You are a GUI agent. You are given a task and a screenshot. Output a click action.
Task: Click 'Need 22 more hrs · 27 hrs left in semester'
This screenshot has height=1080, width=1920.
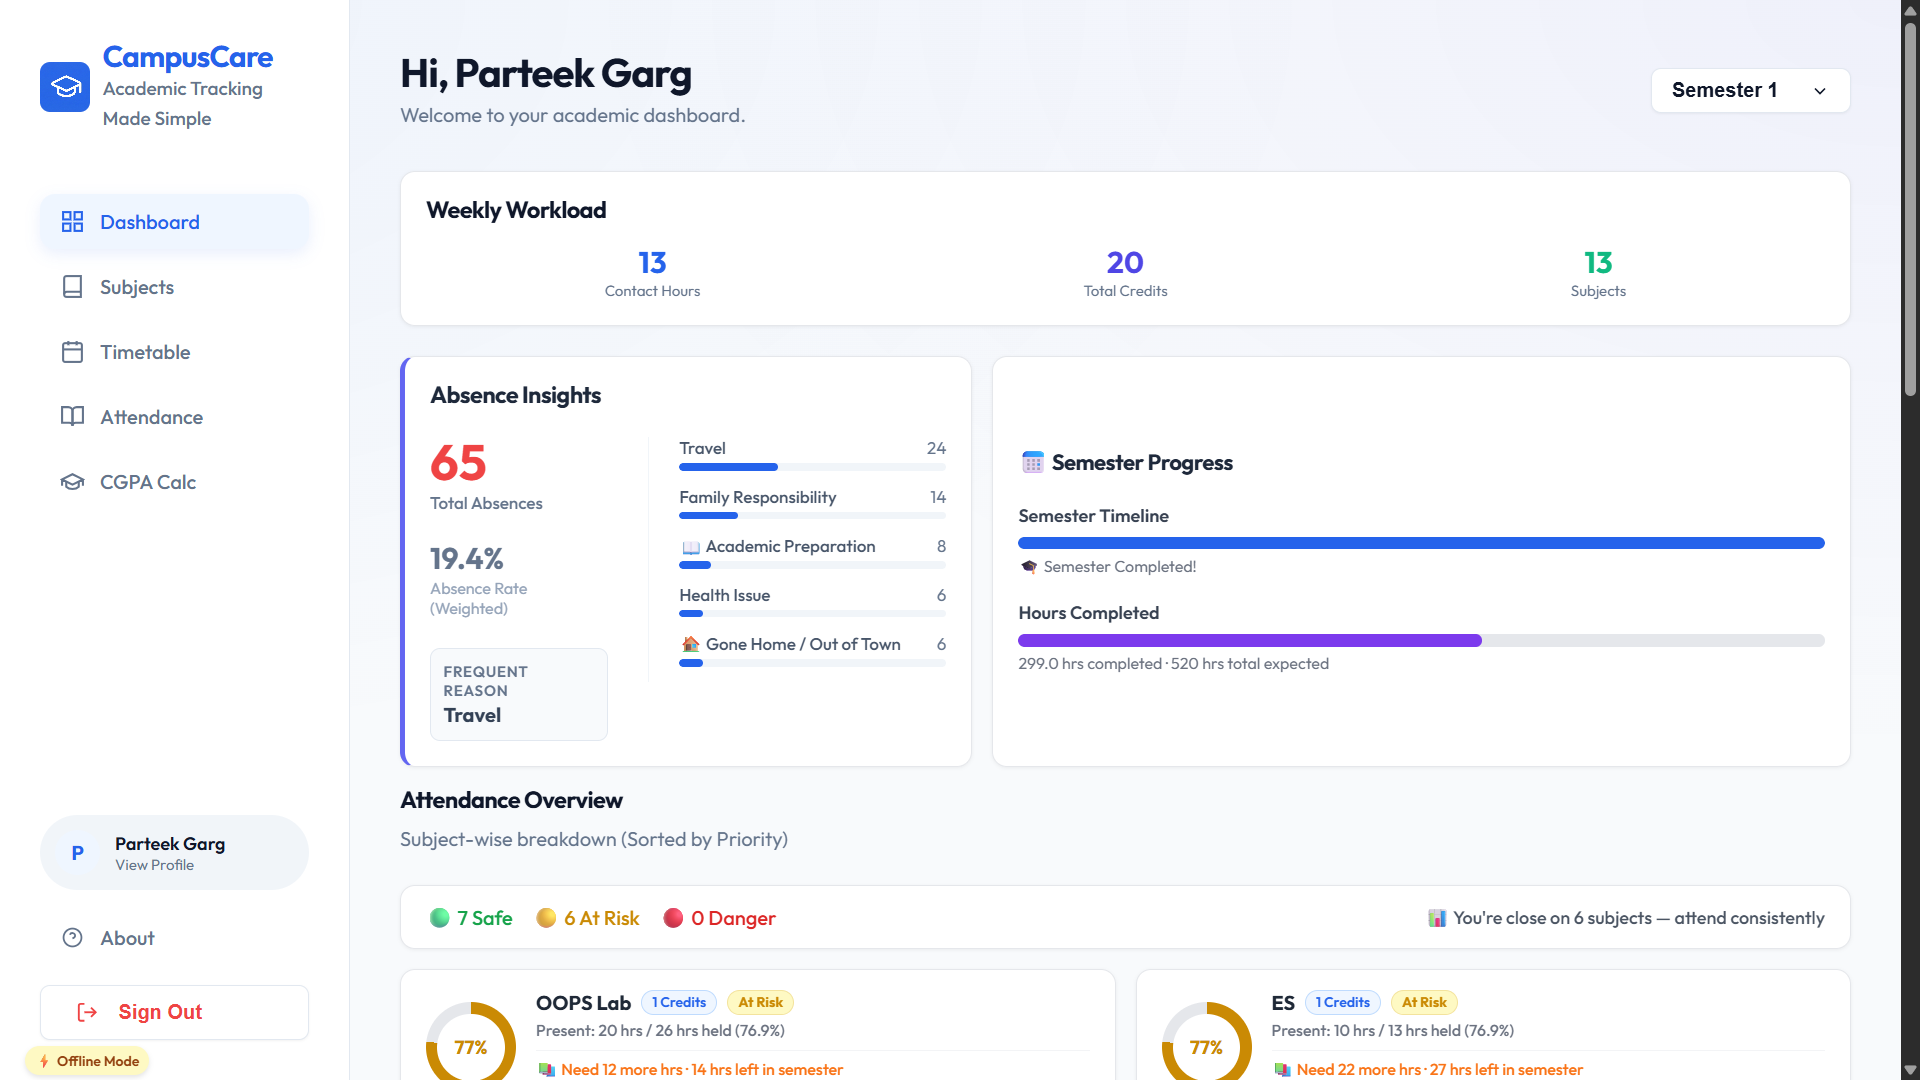coord(1440,1070)
